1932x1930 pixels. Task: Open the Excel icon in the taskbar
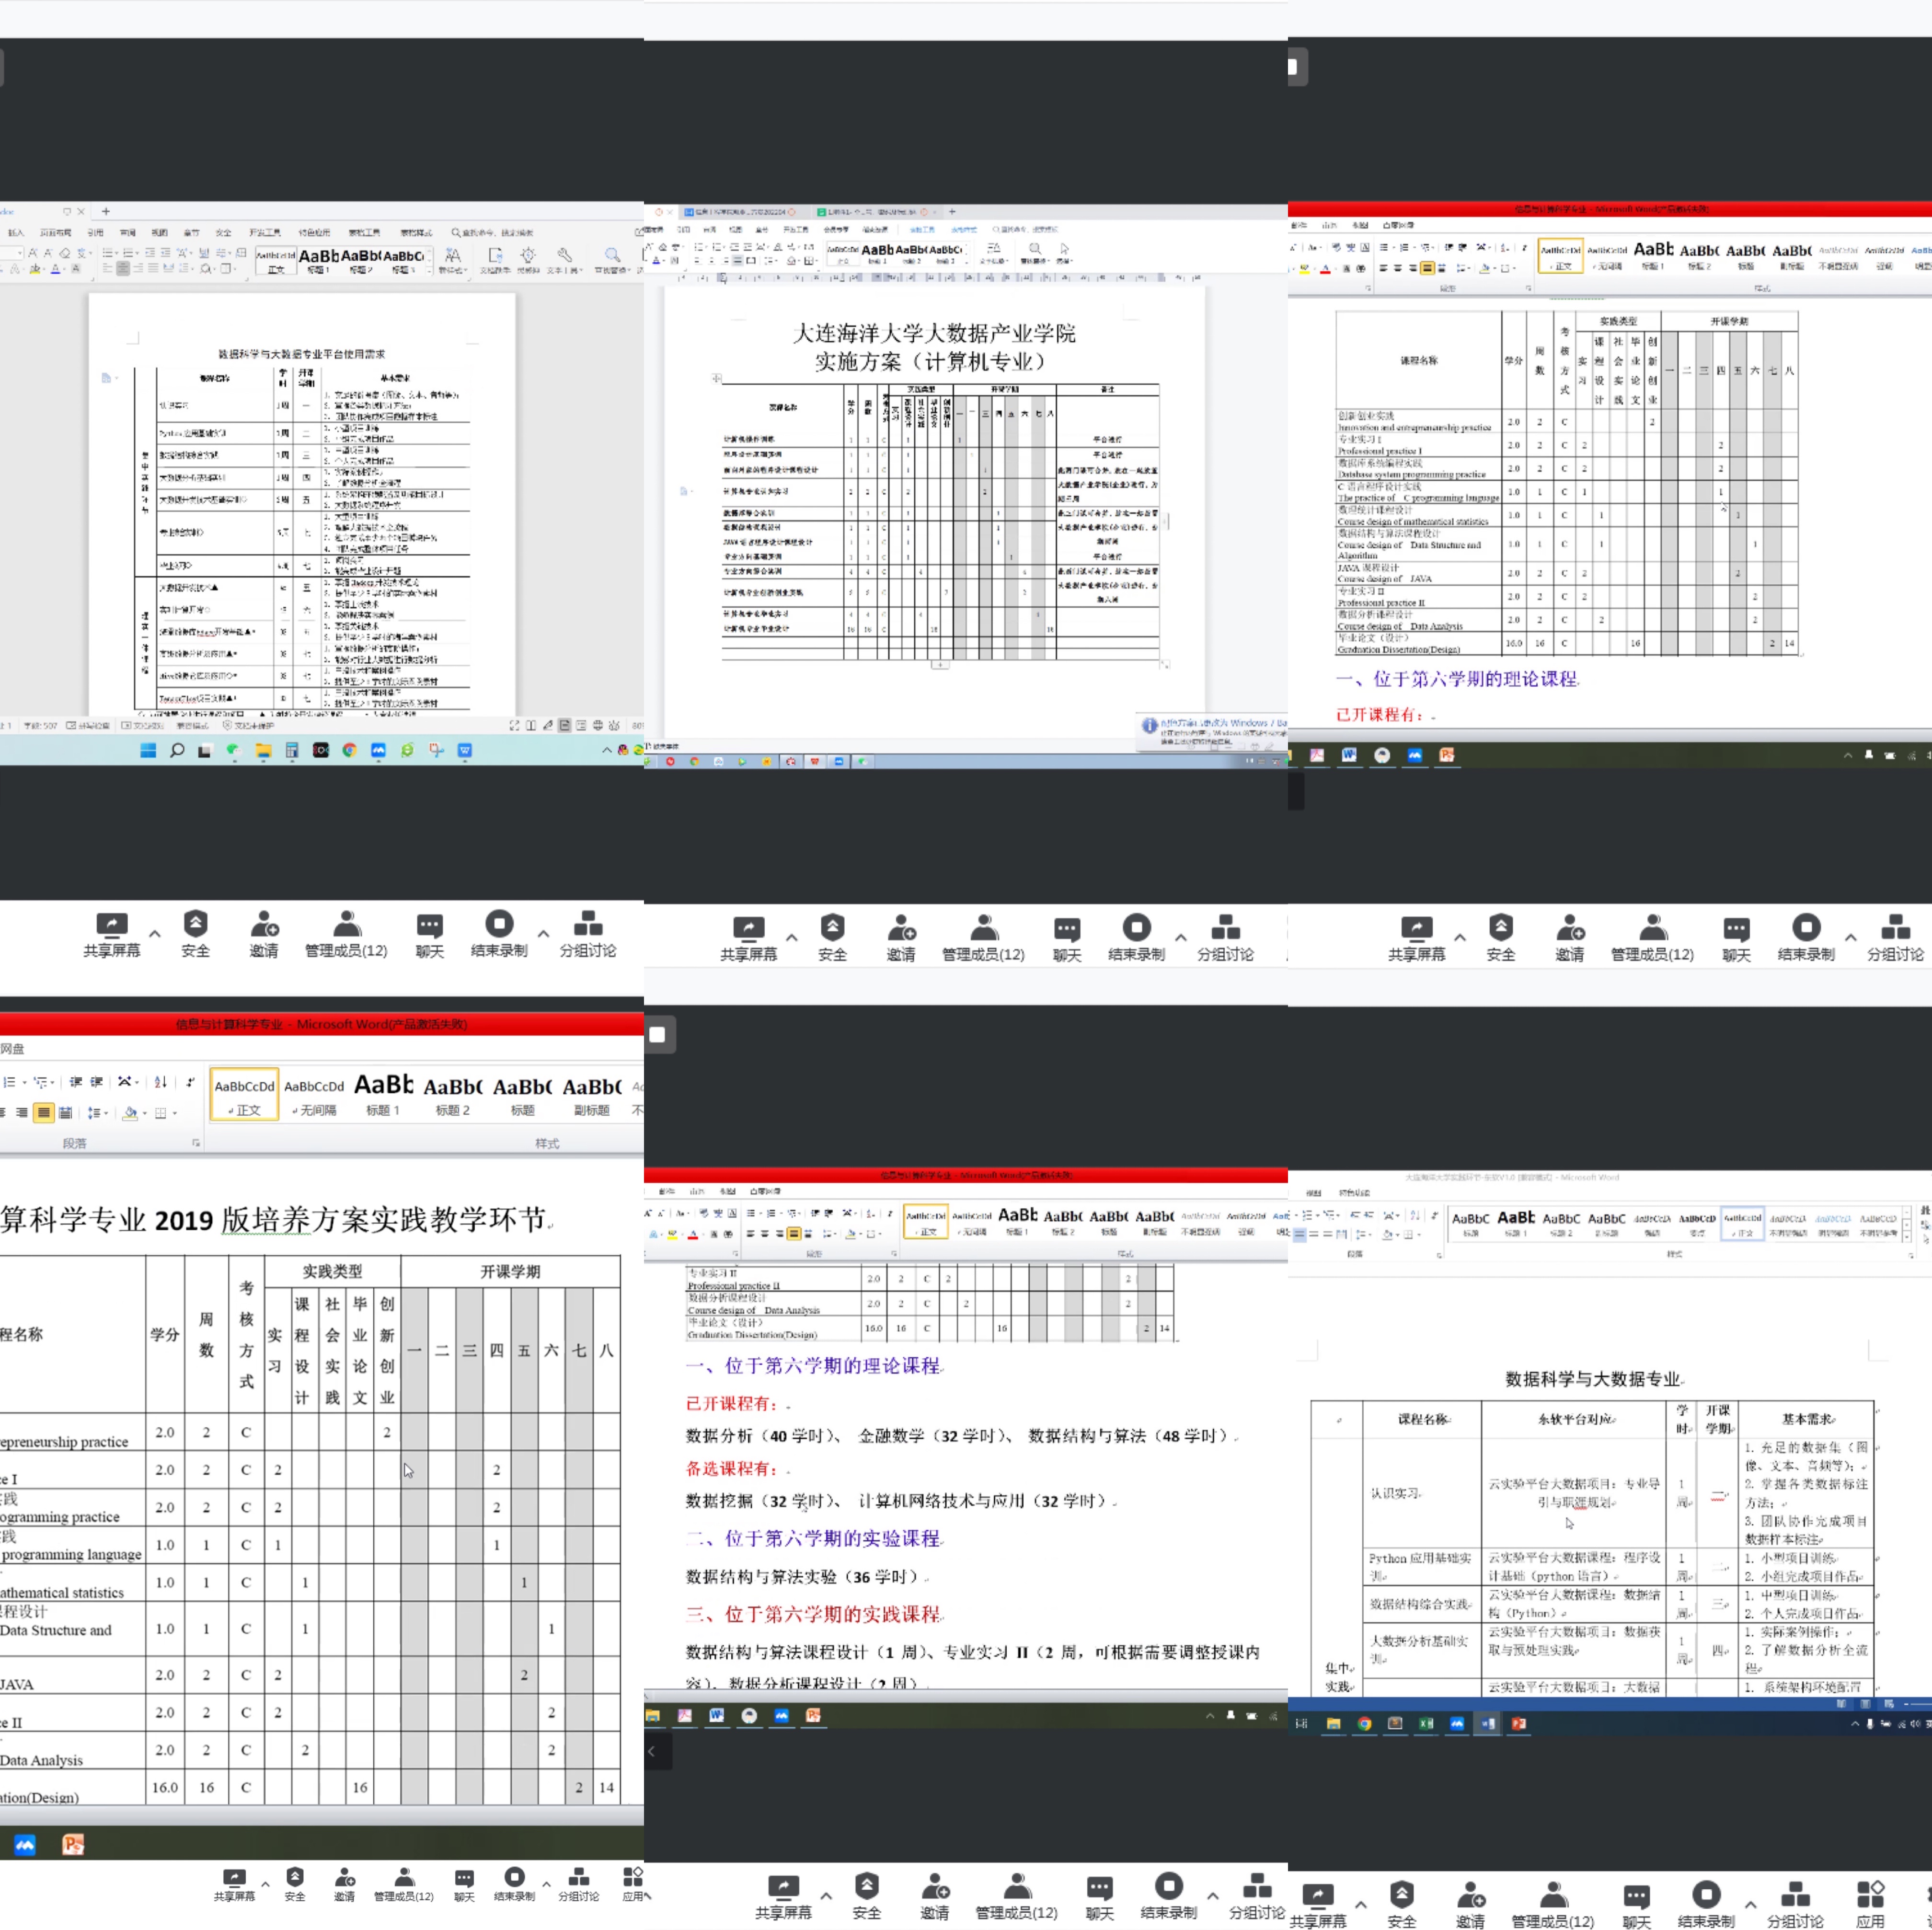[x=1426, y=1723]
